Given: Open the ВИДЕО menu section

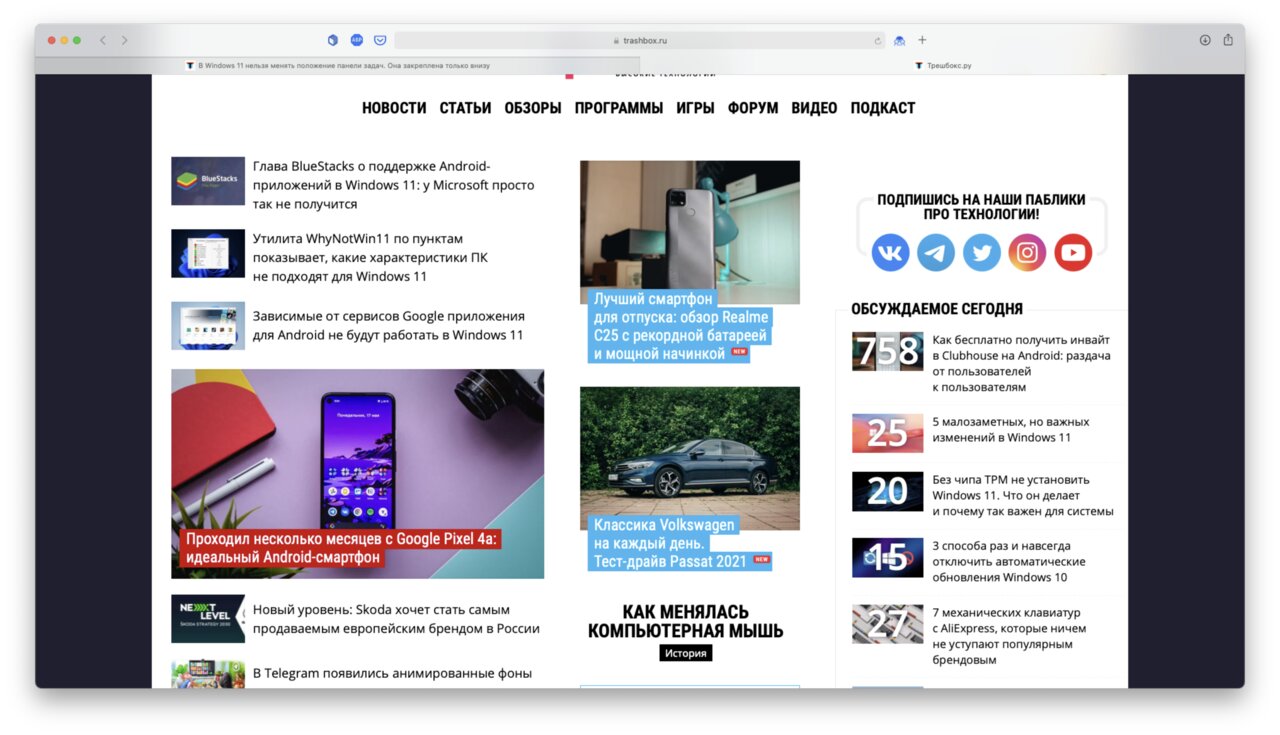Looking at the screenshot, I should (814, 108).
